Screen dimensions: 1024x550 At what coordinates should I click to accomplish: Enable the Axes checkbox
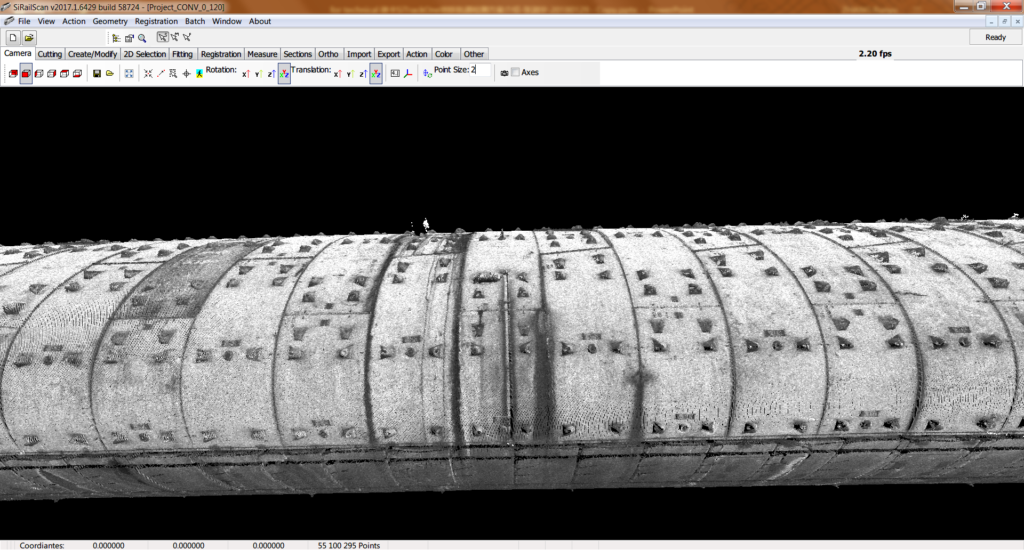click(x=516, y=73)
